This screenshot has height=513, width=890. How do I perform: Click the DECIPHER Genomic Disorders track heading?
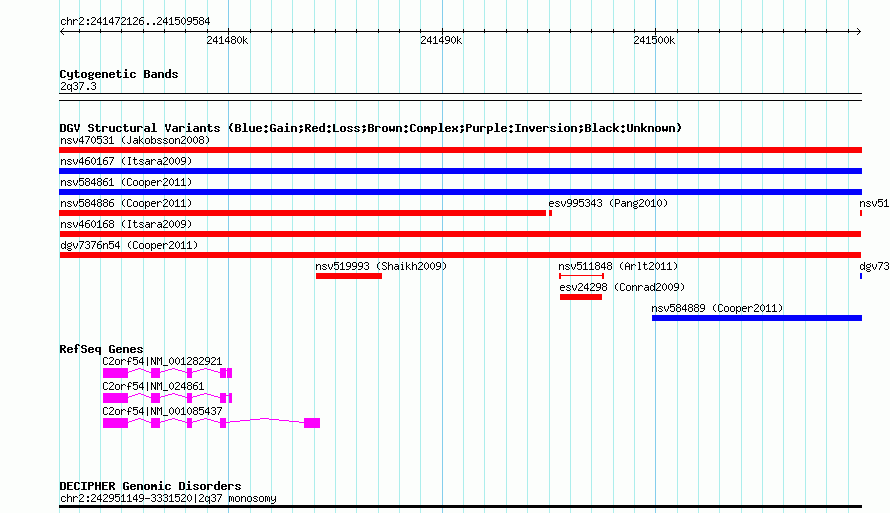[x=150, y=486]
